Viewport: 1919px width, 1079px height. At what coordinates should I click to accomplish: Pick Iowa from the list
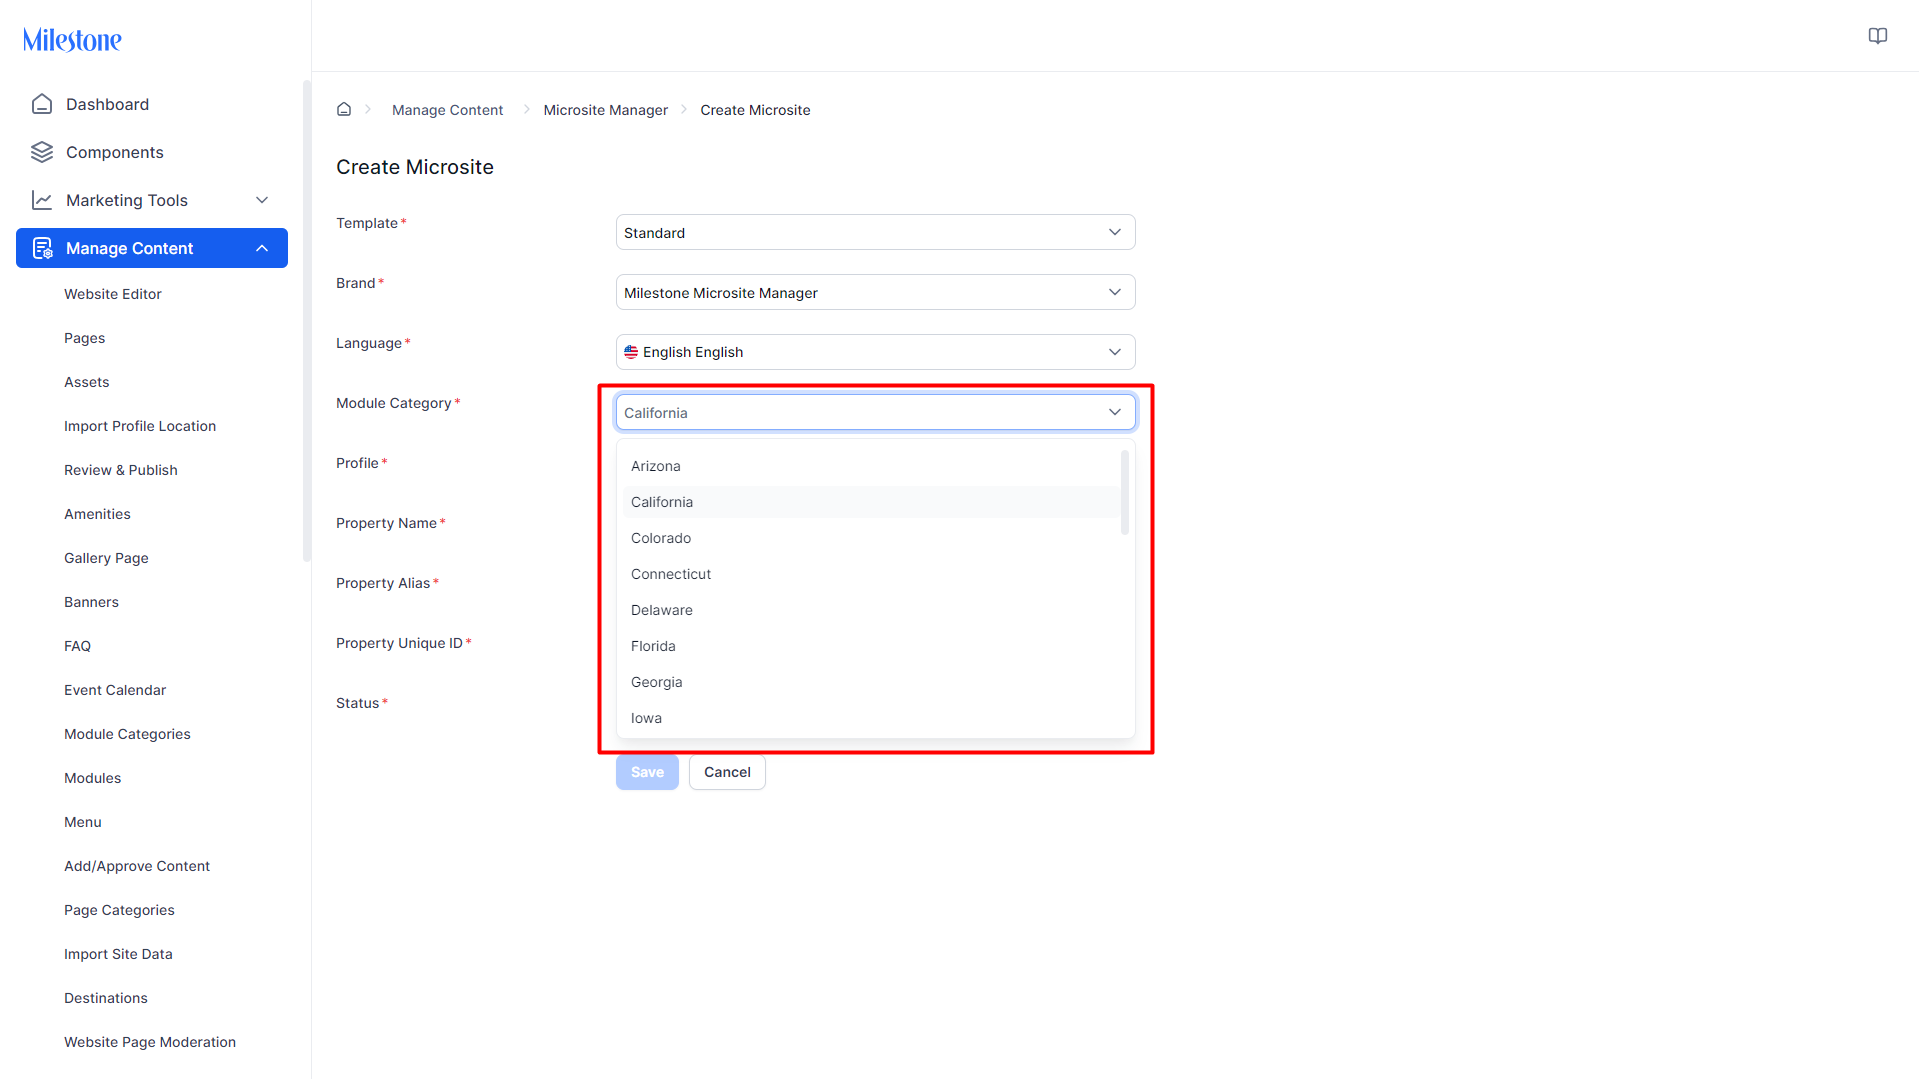(x=870, y=718)
